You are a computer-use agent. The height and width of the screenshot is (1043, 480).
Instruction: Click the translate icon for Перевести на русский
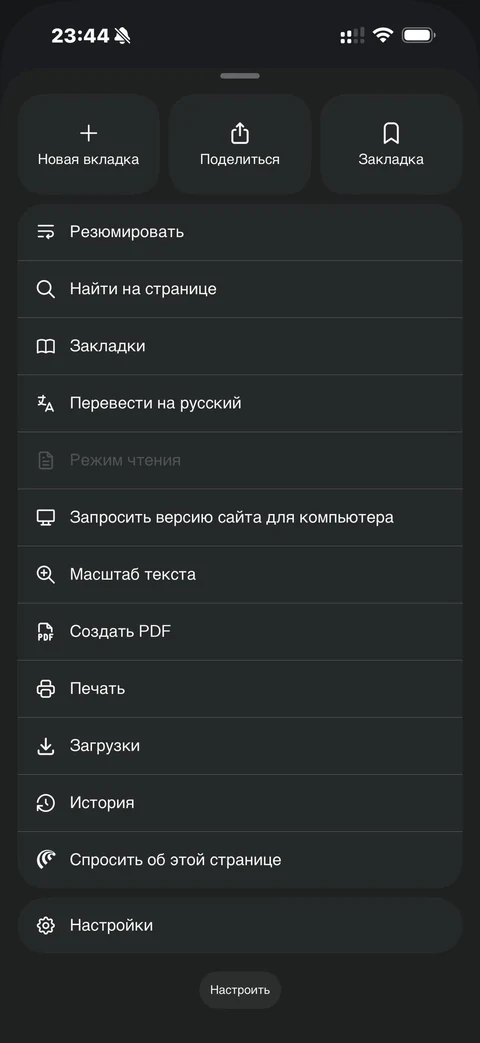pyautogui.click(x=45, y=403)
